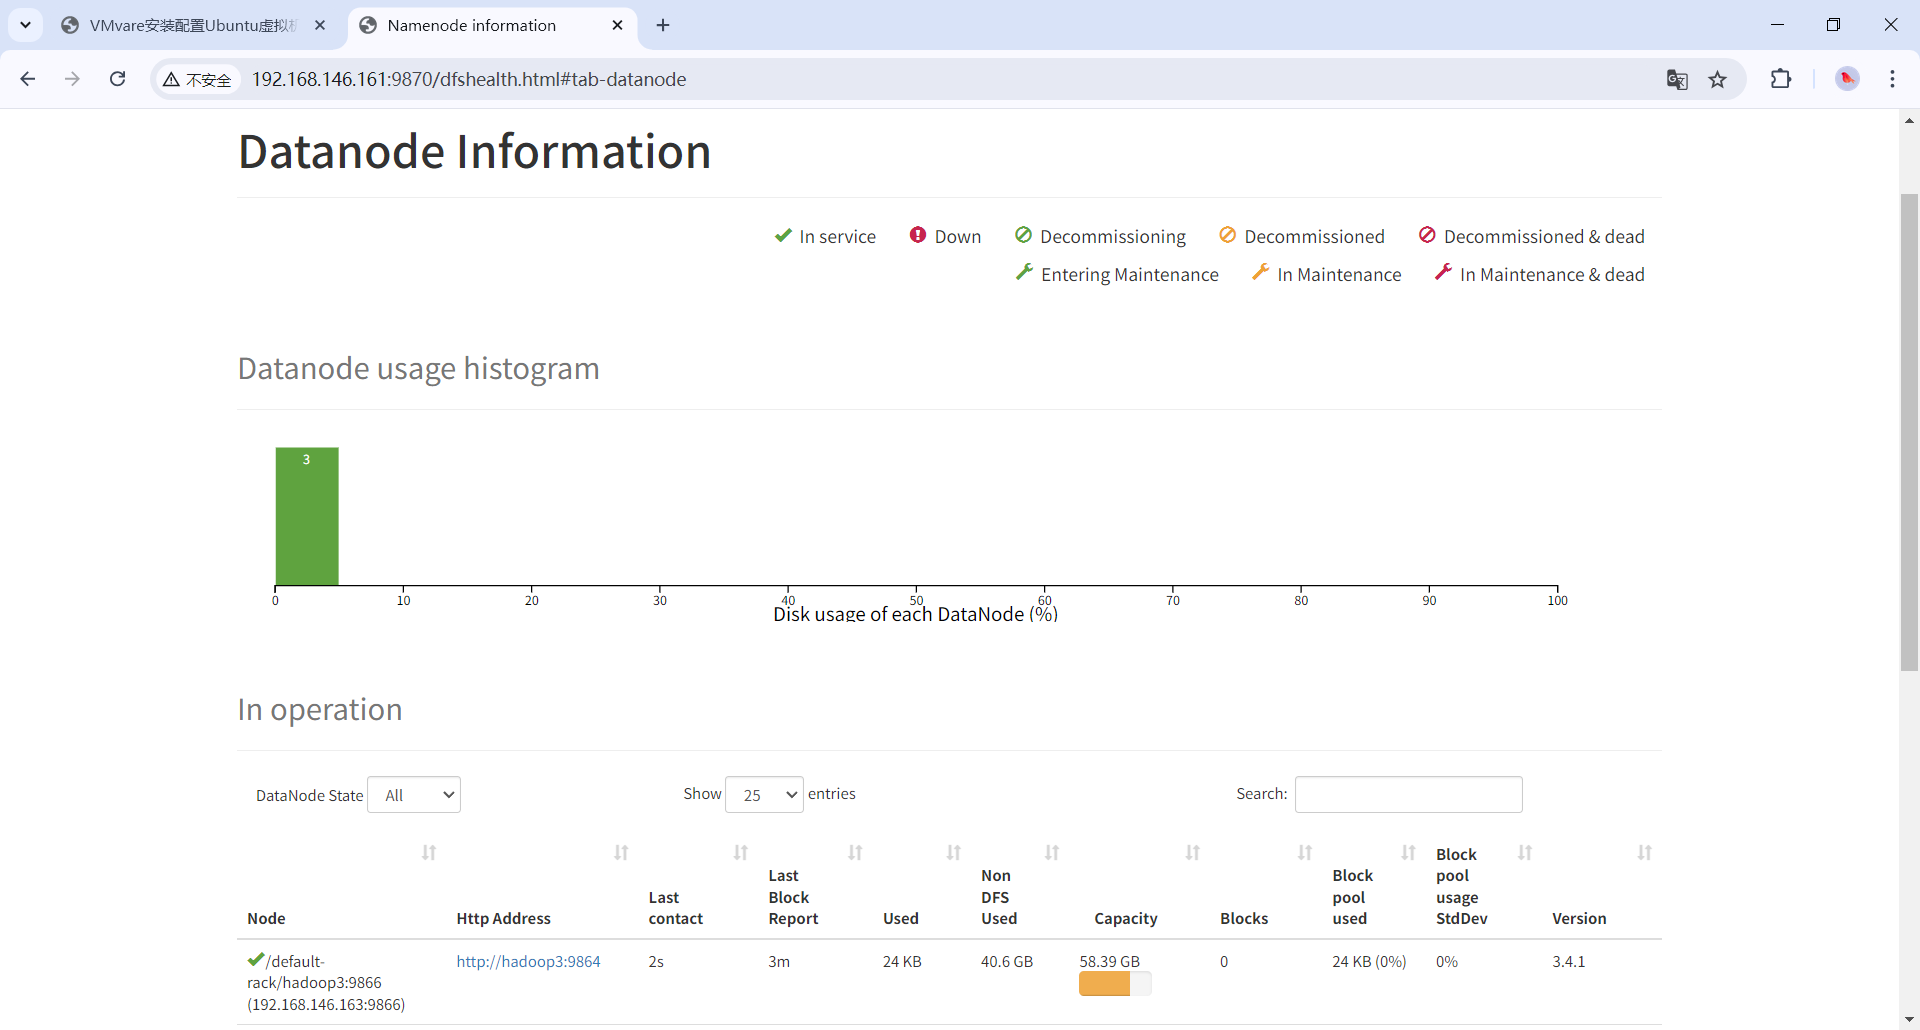Sort the table by Used column

point(954,852)
